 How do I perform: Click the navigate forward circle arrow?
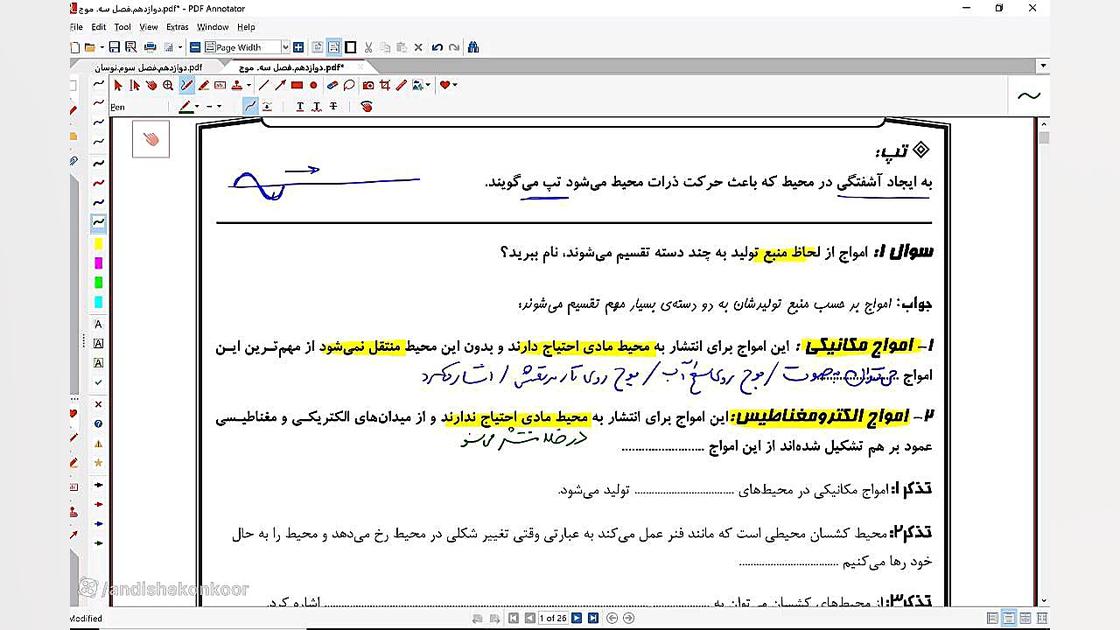[x=629, y=618]
